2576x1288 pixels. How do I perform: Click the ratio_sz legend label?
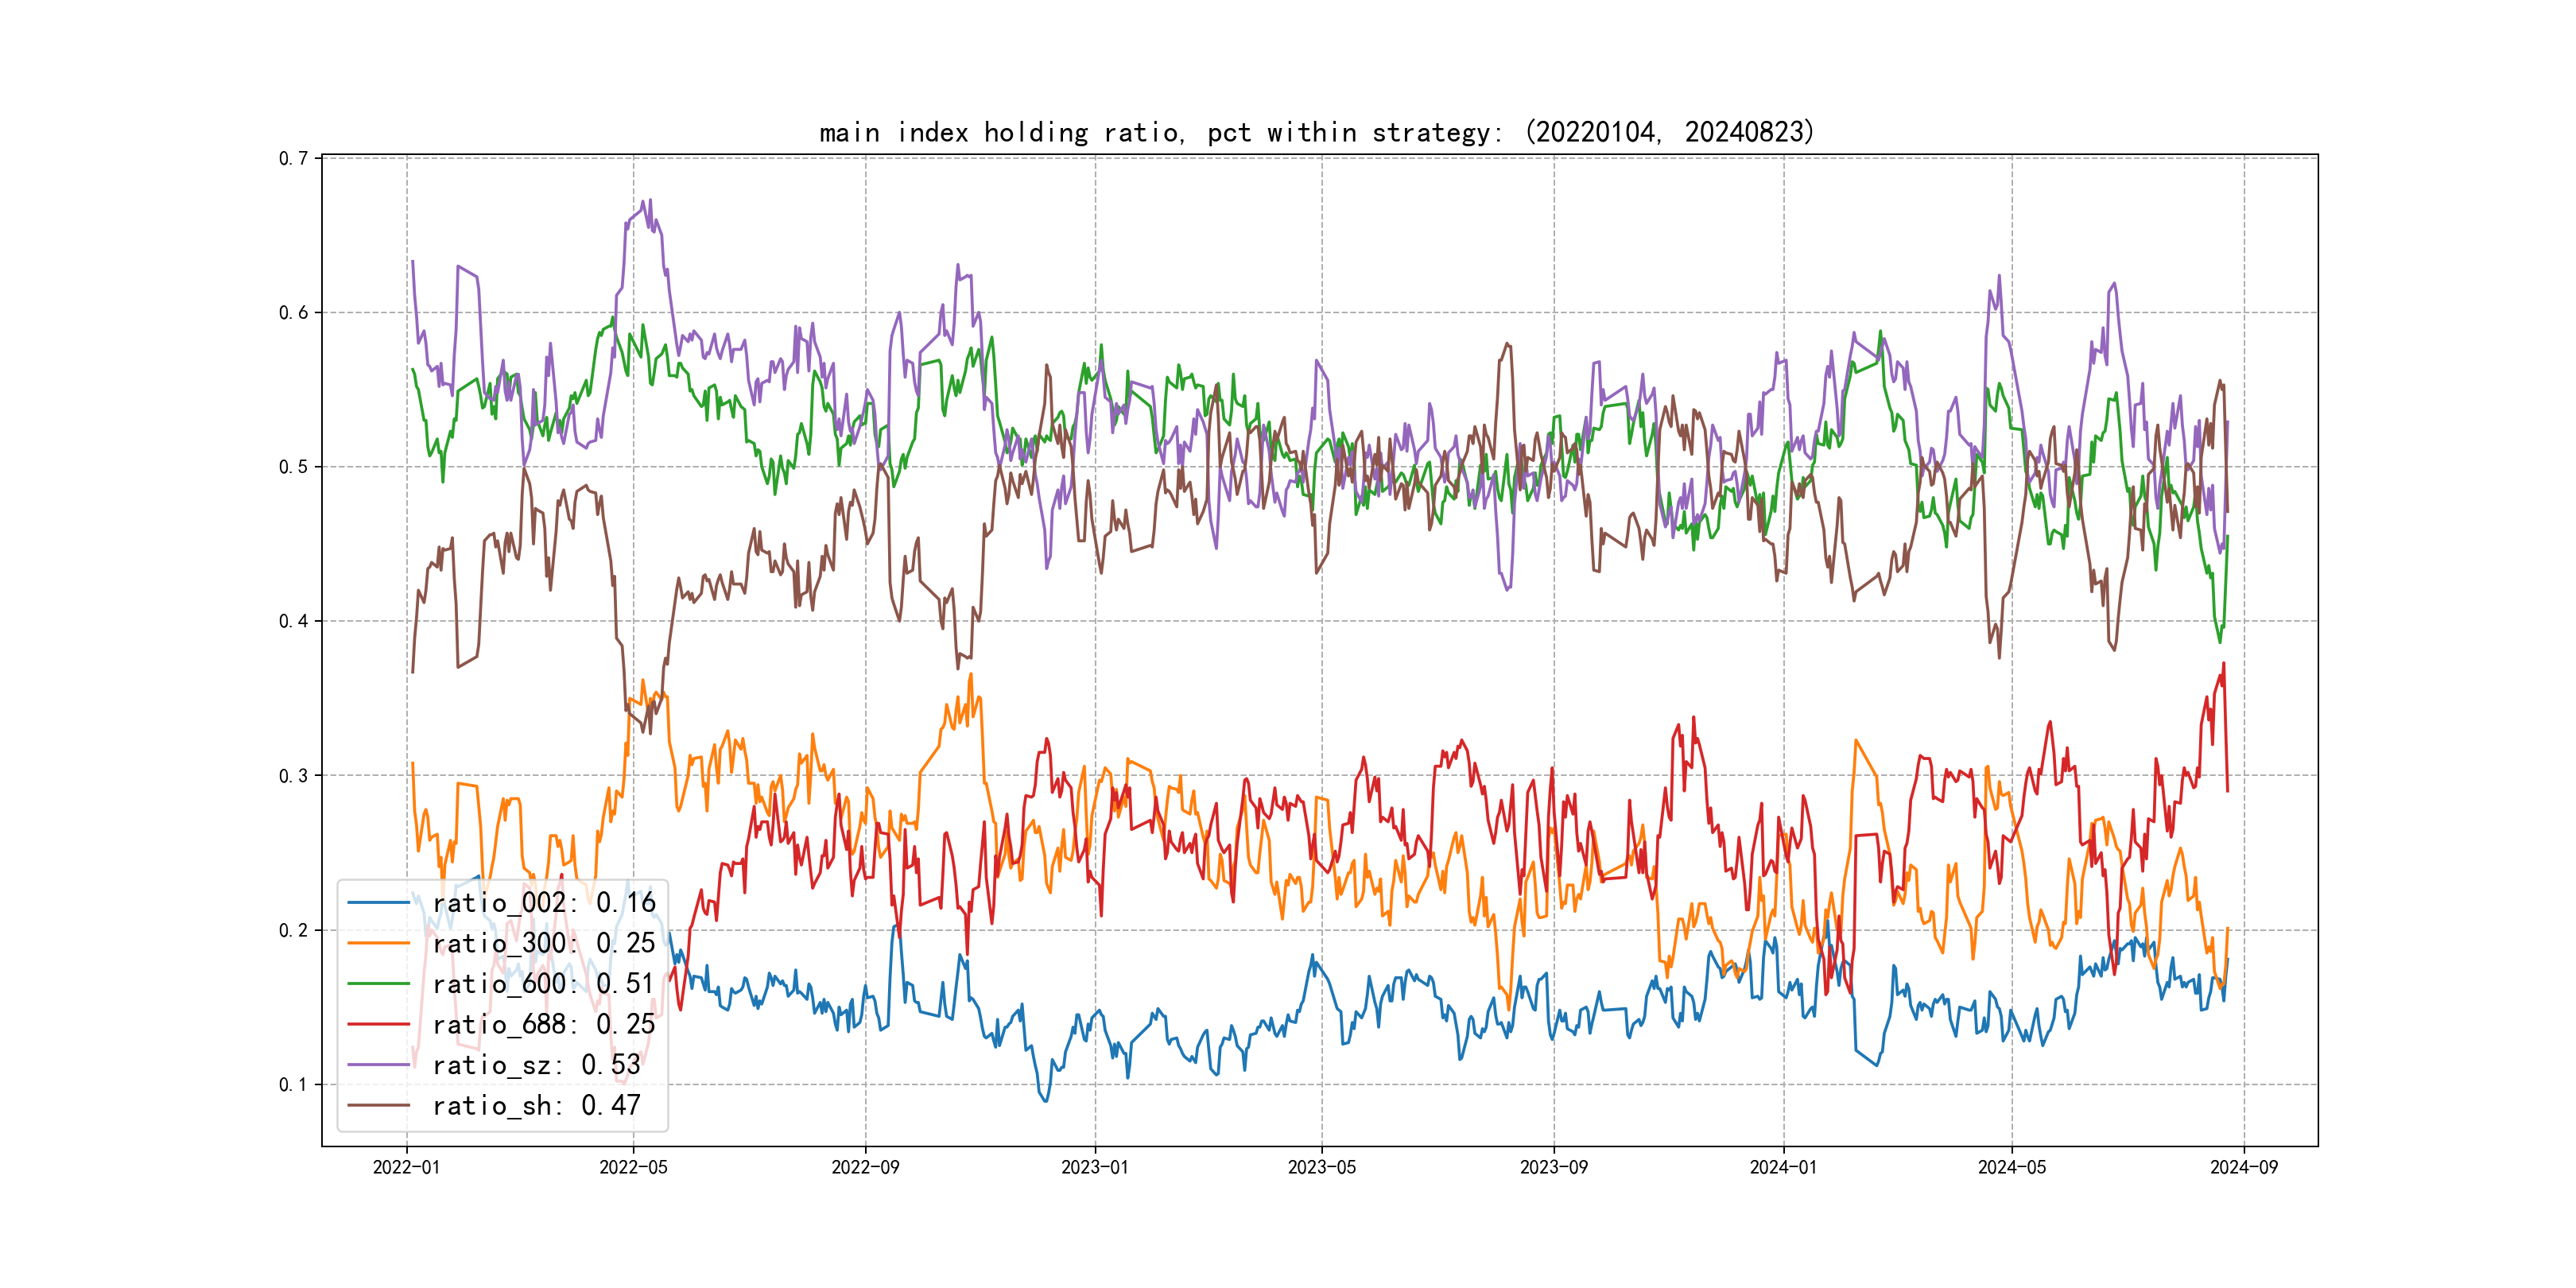tap(536, 1065)
